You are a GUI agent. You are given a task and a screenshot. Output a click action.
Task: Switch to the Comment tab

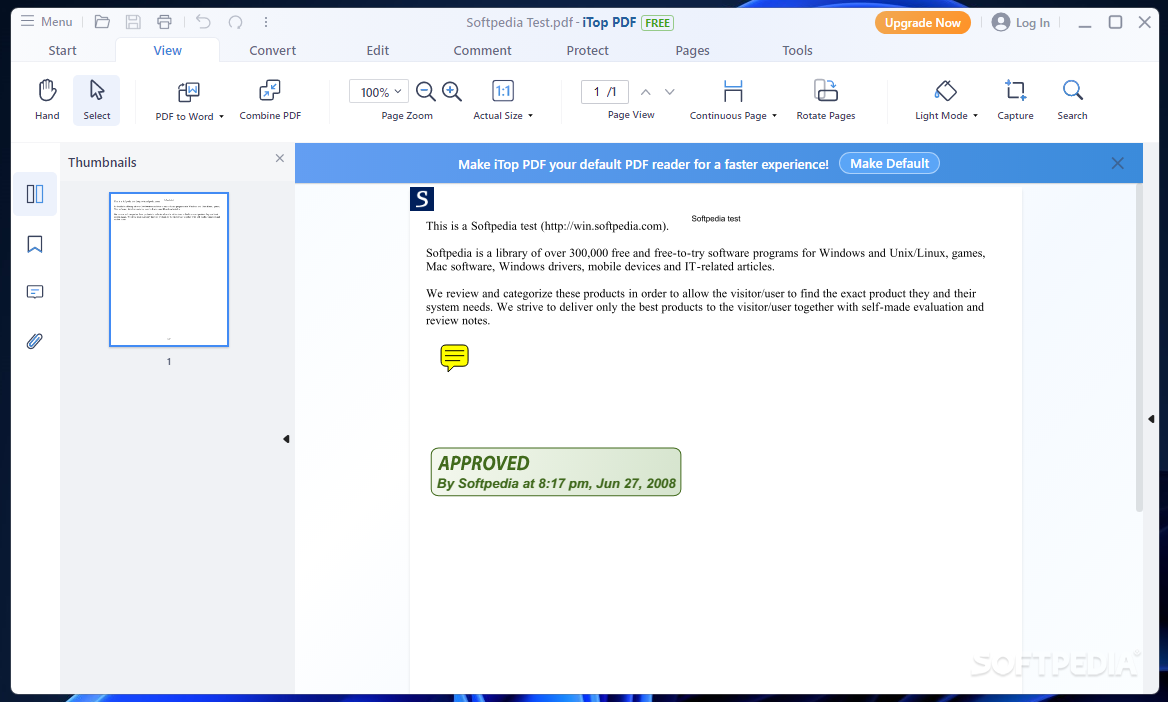point(483,50)
